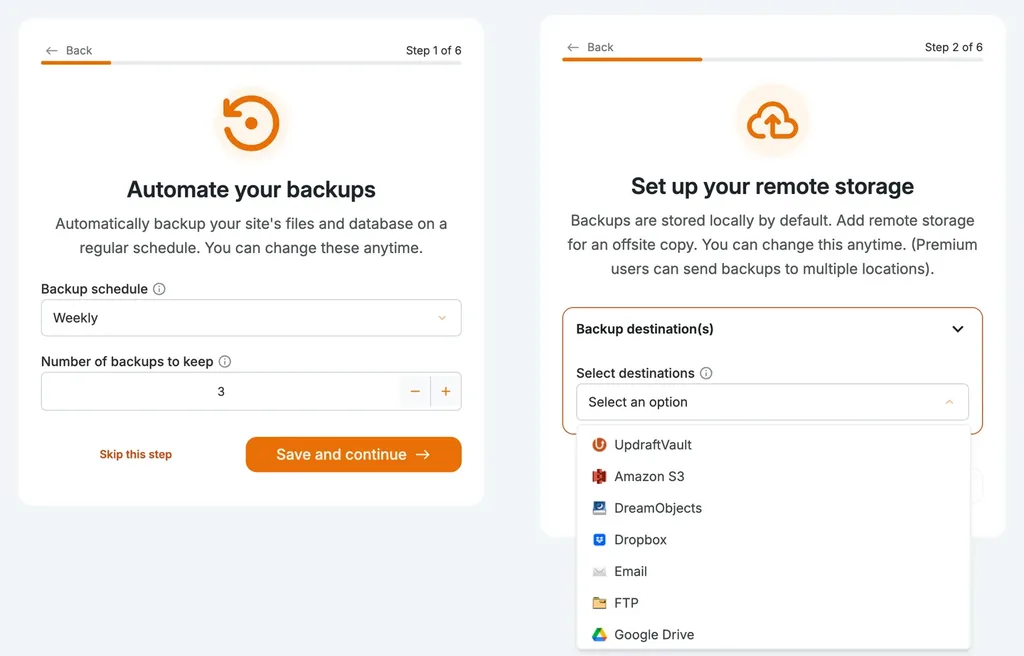
Task: Increase number of backups with plus button
Action: tap(446, 391)
